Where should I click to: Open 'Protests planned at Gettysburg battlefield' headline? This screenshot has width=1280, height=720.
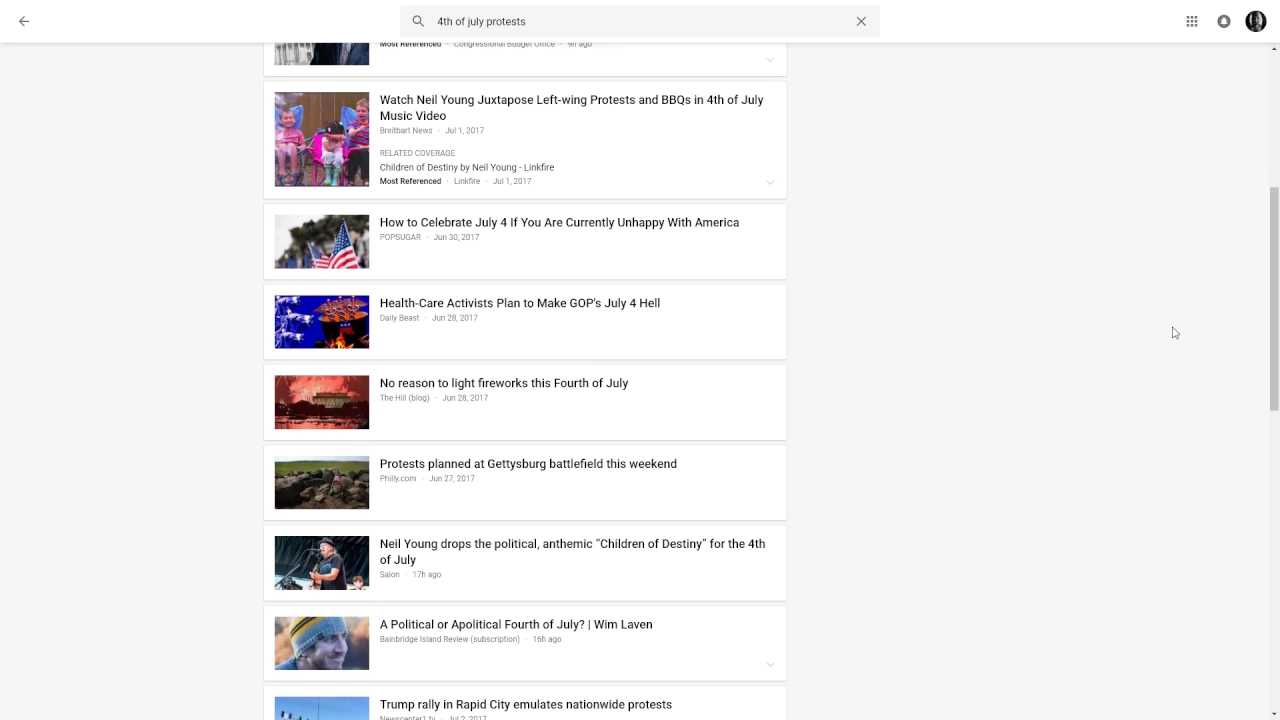point(528,464)
